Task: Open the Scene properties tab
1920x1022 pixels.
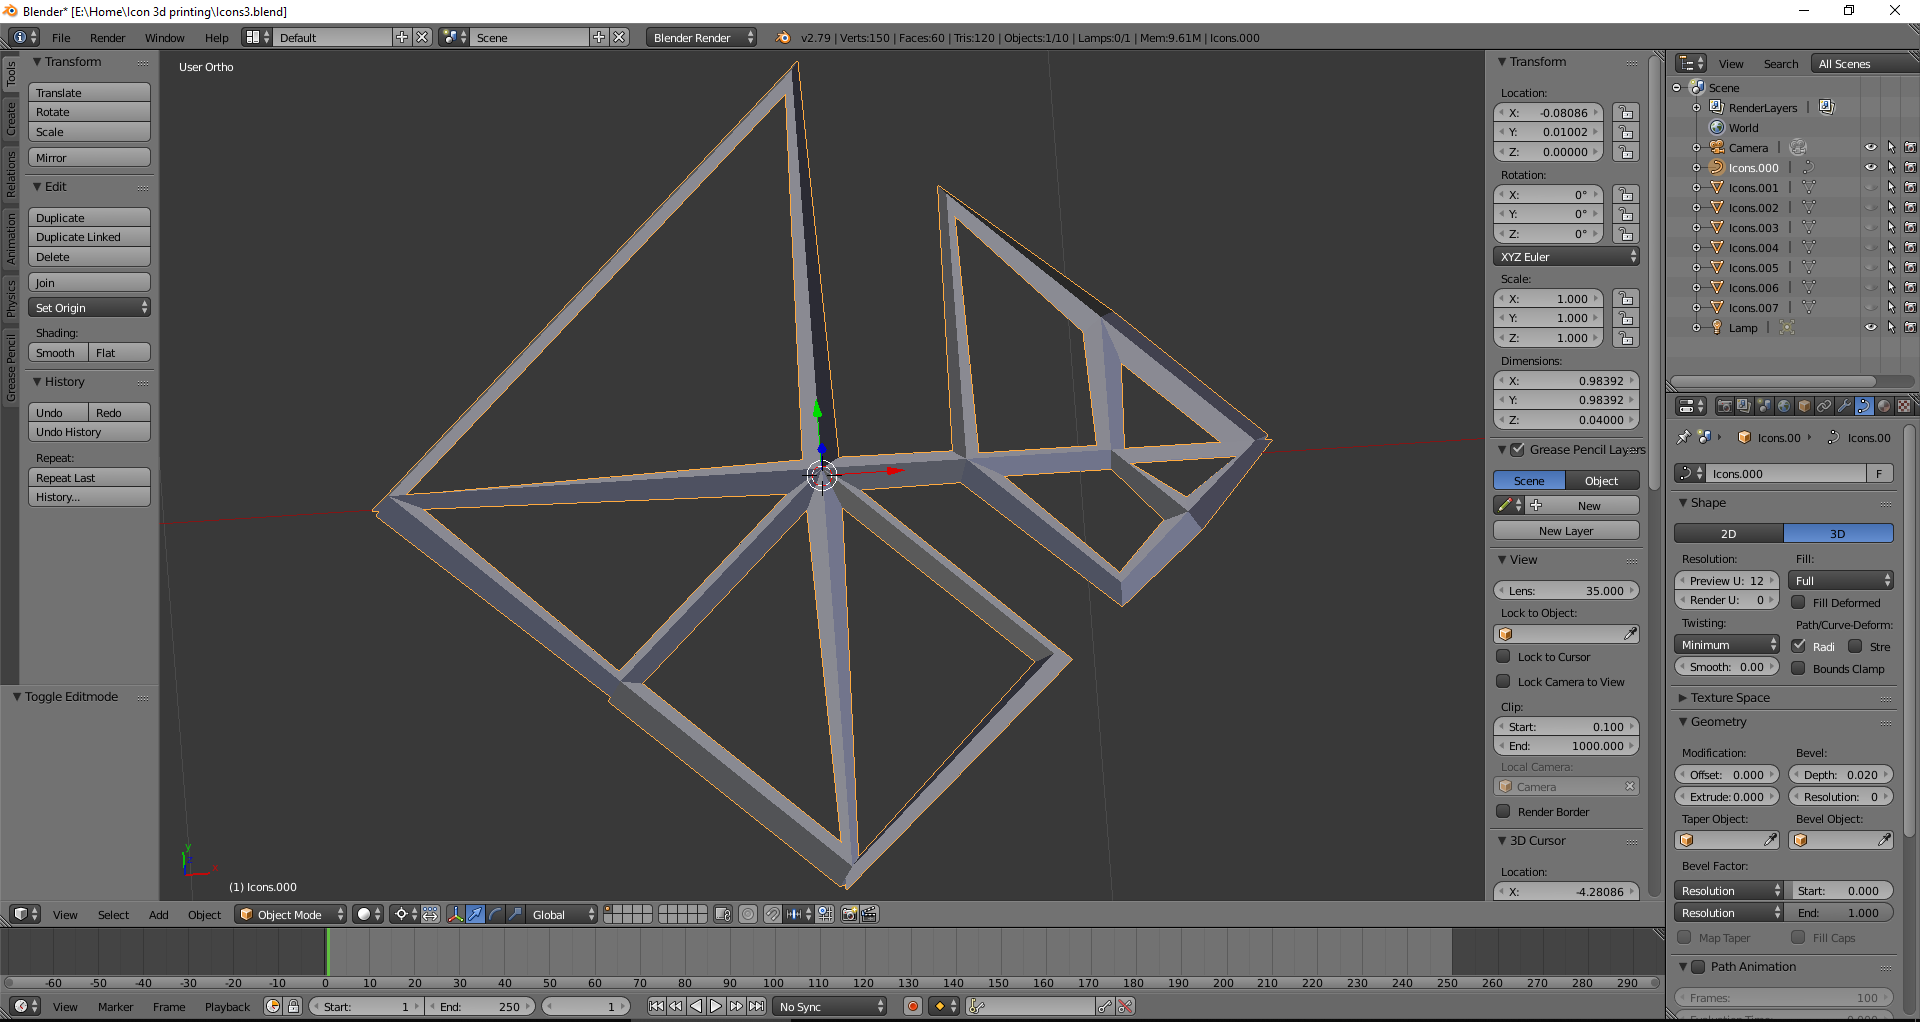Action: (1764, 406)
